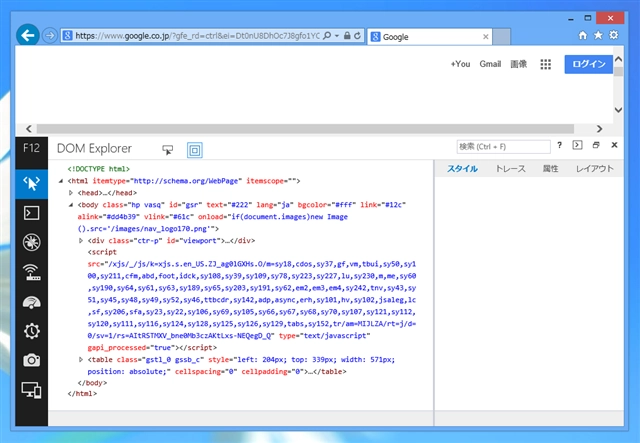640x443 pixels.
Task: Open the Network tool
Action: (31, 272)
